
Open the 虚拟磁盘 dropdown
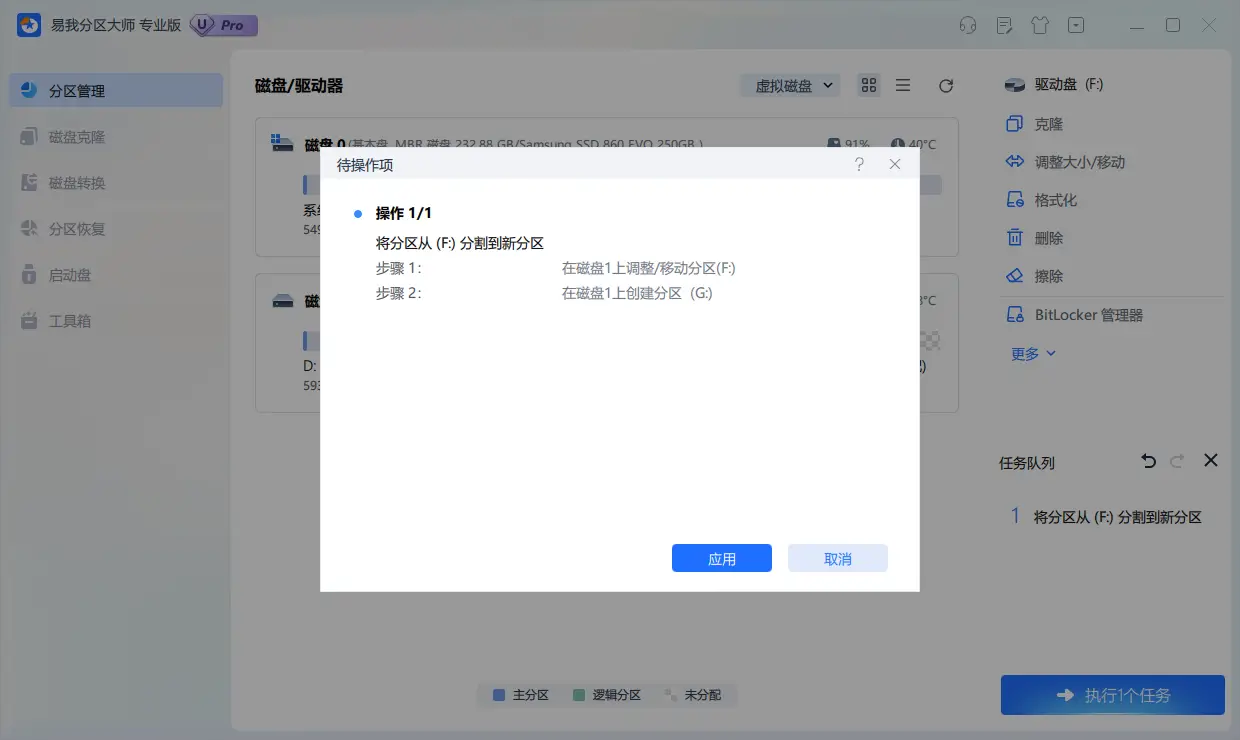(x=790, y=85)
